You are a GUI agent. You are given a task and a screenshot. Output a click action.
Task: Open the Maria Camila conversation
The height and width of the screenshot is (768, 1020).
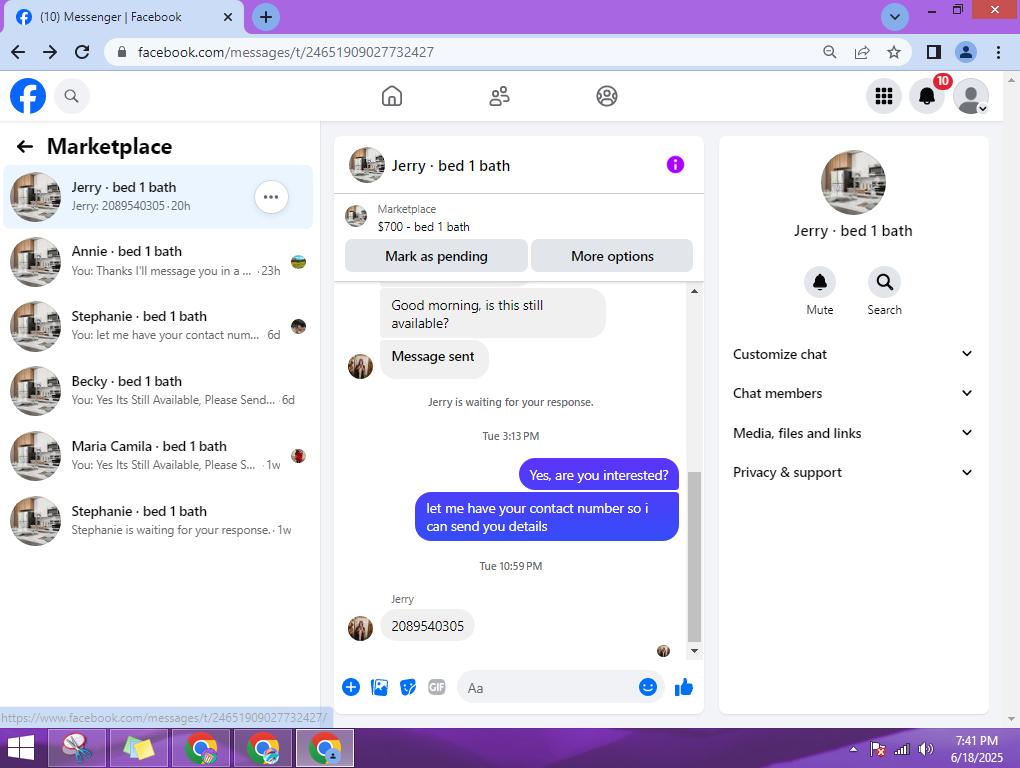158,457
